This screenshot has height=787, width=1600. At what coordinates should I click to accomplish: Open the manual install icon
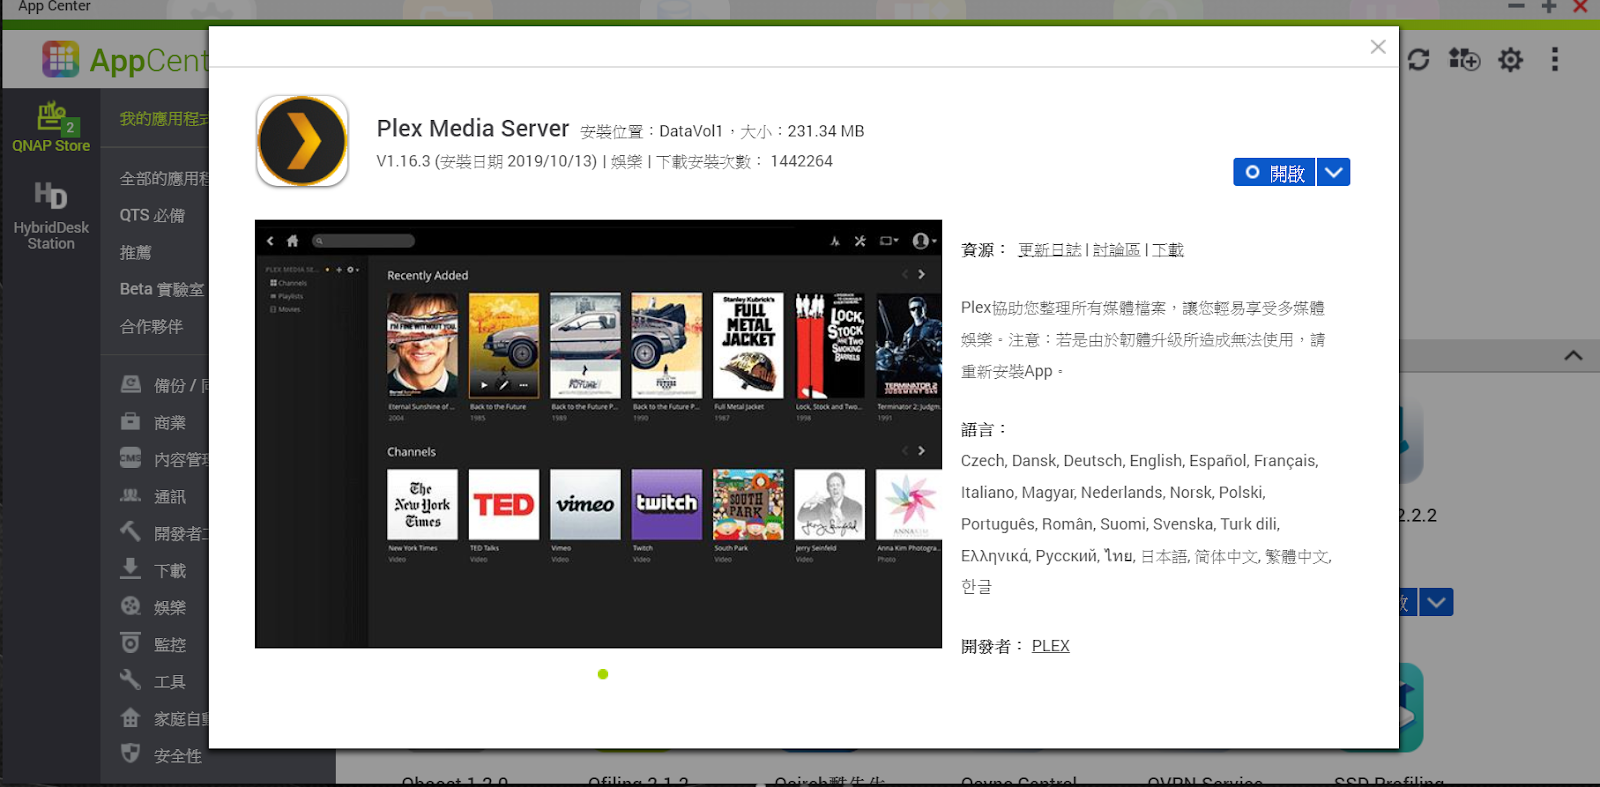[1464, 60]
